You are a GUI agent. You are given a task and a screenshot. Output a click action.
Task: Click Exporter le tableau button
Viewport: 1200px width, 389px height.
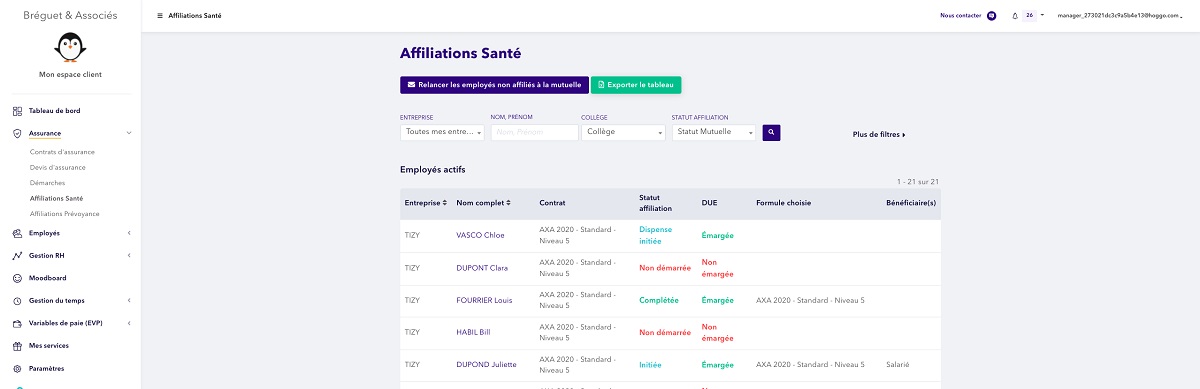636,85
